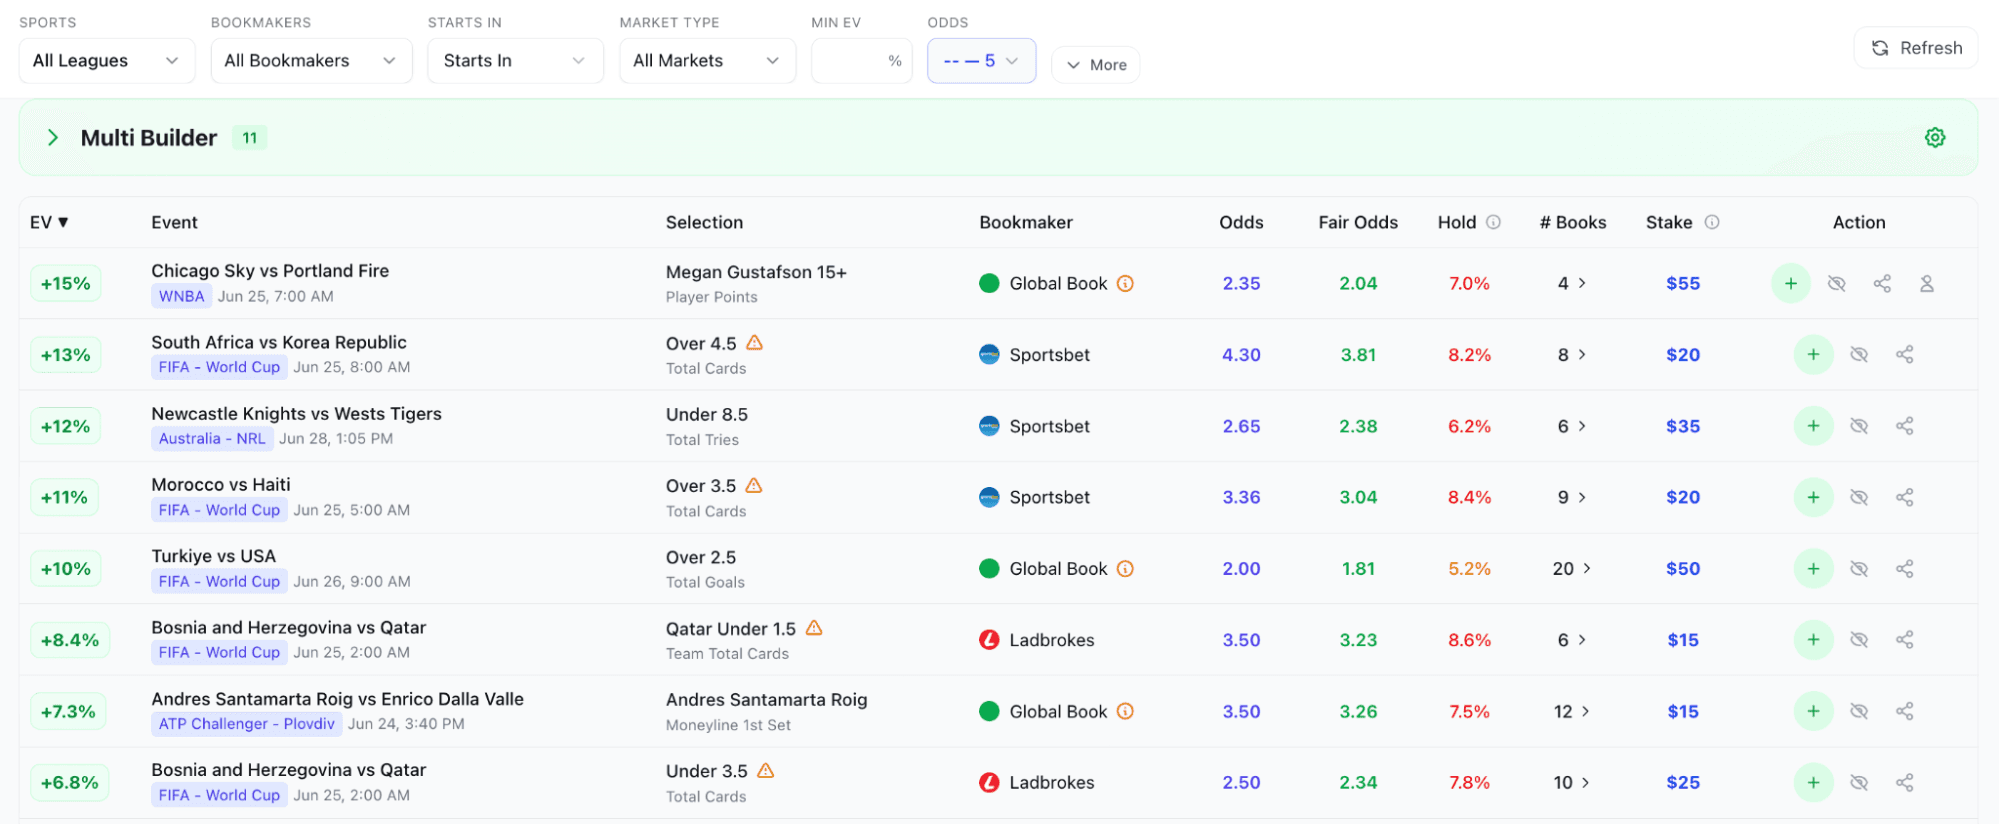Open player icon for Megan Gustafson row
The image size is (1999, 824).
1926,283
